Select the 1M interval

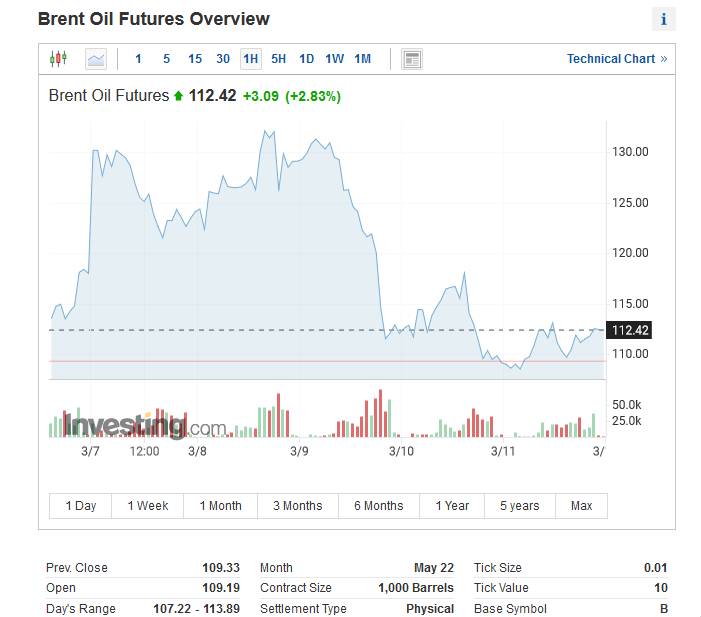363,59
